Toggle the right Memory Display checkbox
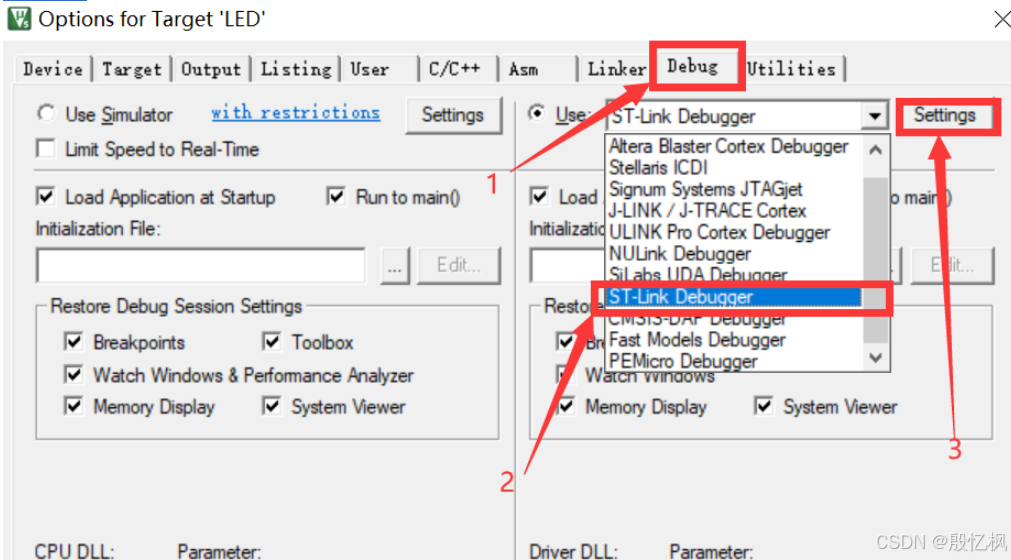1011x560 pixels. pyautogui.click(x=566, y=406)
